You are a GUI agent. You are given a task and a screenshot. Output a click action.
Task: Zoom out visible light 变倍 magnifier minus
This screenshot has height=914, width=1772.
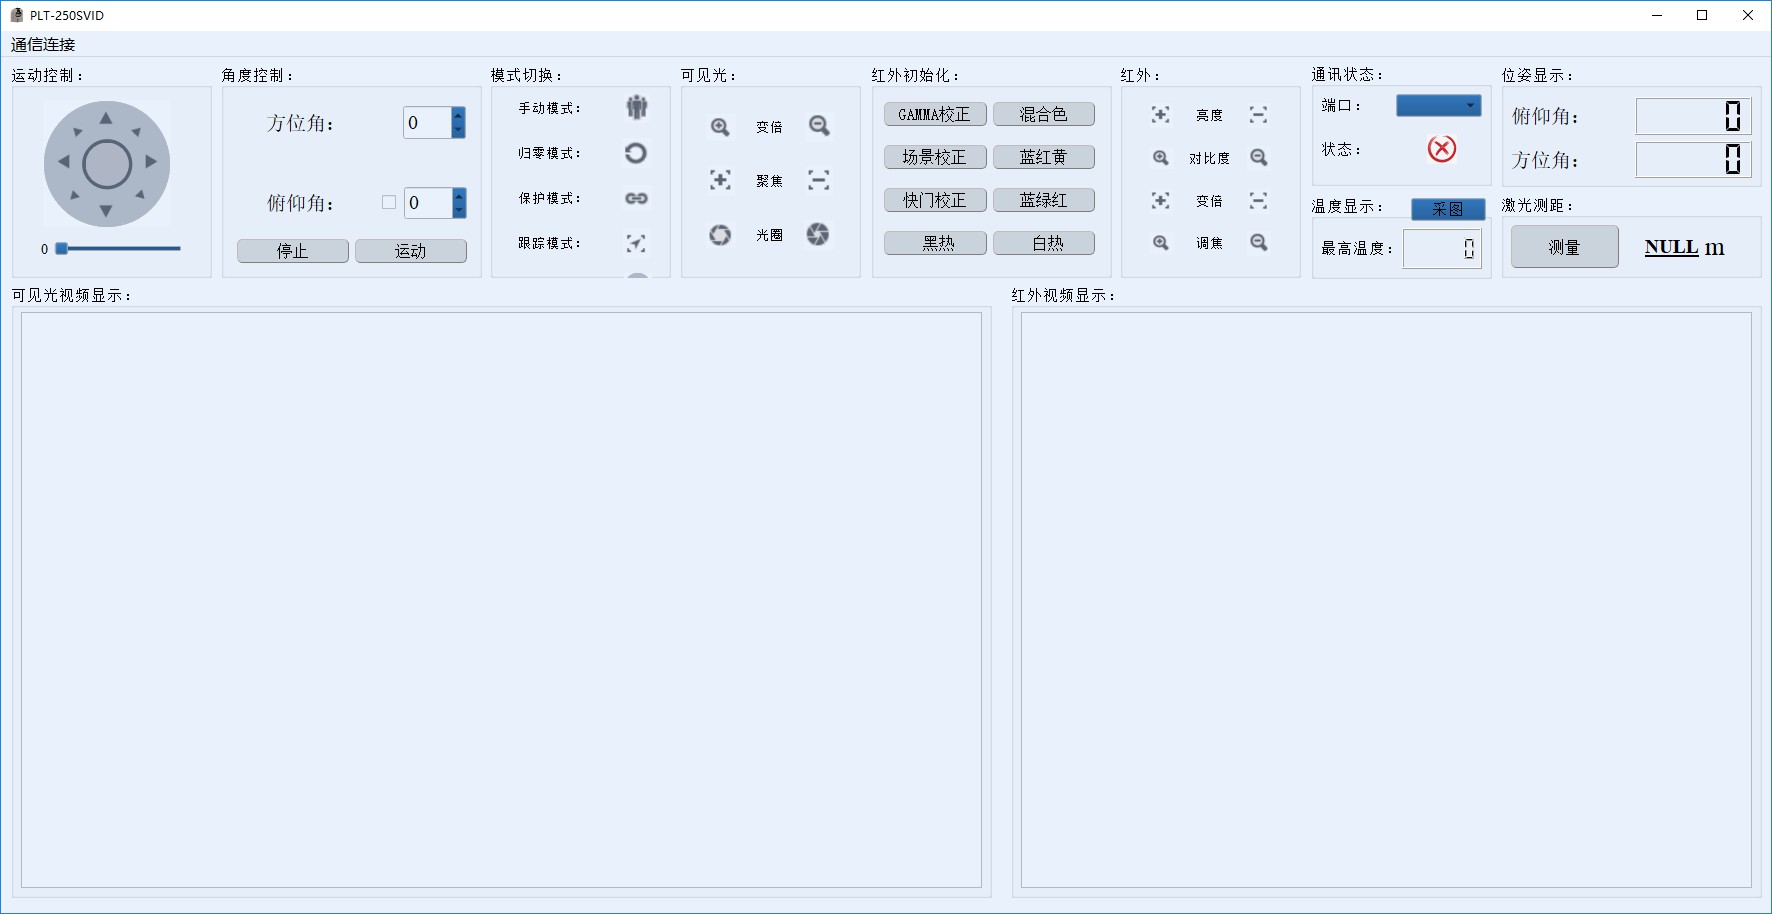819,126
